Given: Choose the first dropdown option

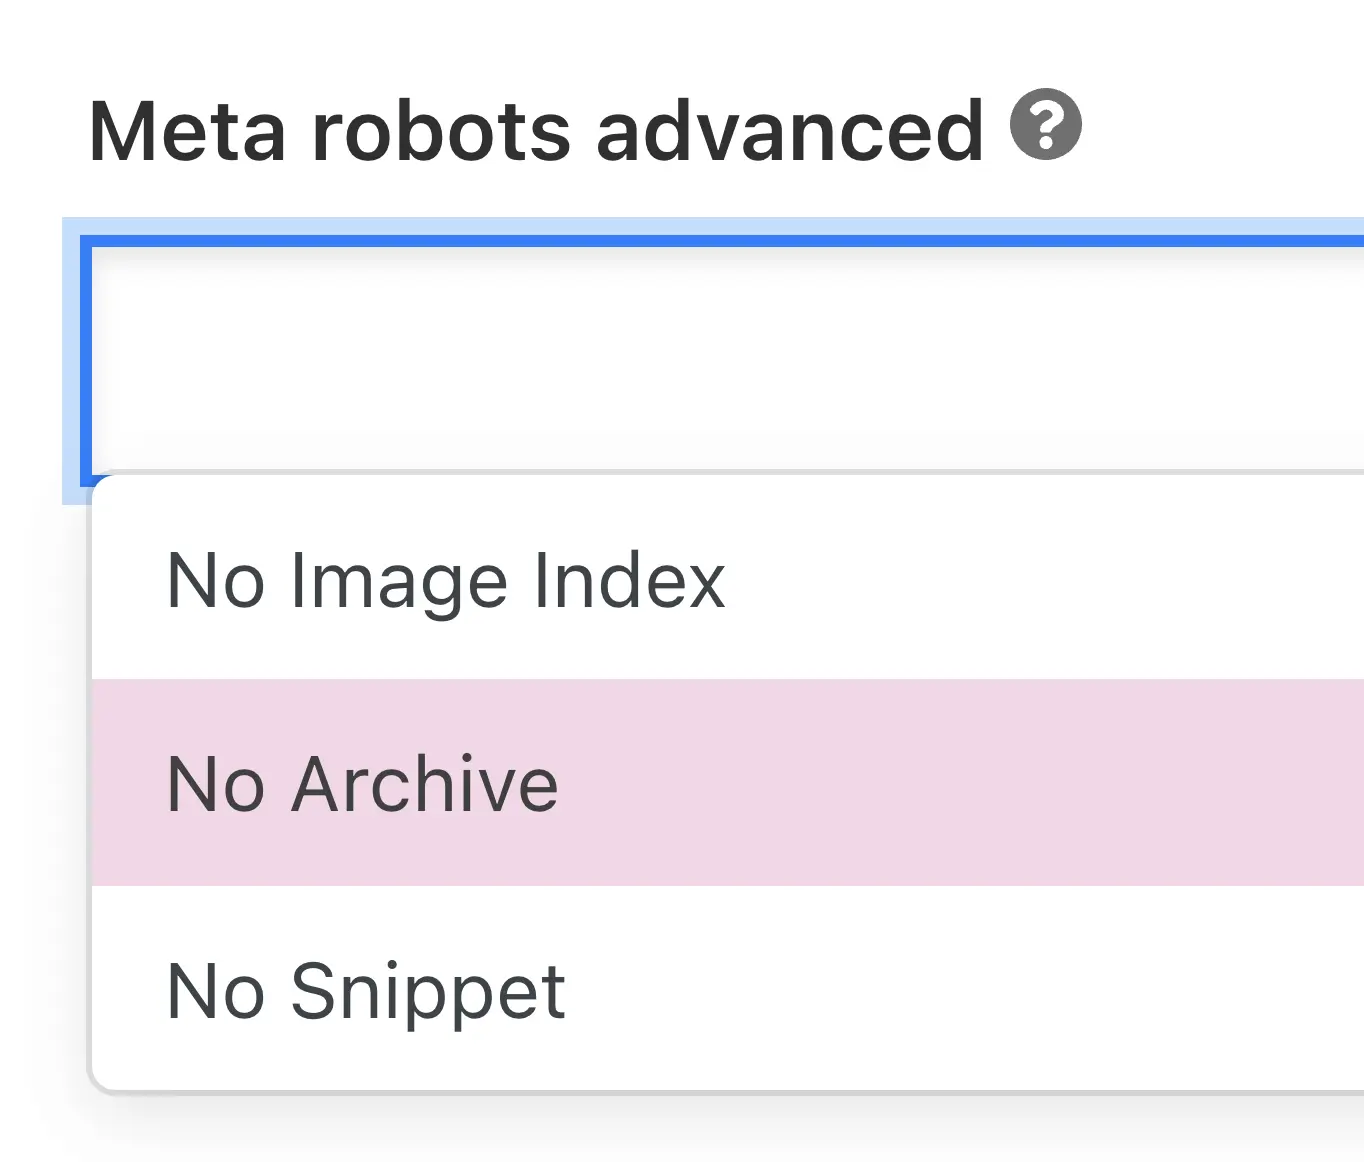Looking at the screenshot, I should [447, 580].
